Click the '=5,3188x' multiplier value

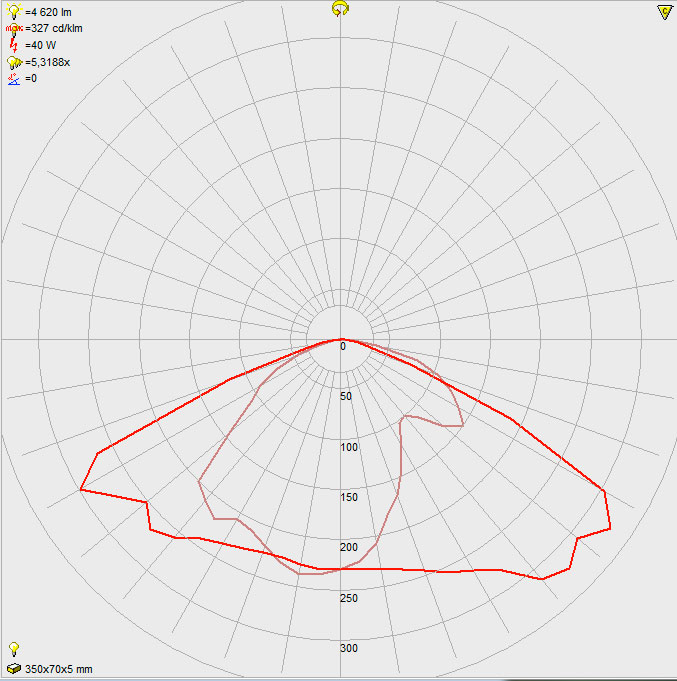47,63
